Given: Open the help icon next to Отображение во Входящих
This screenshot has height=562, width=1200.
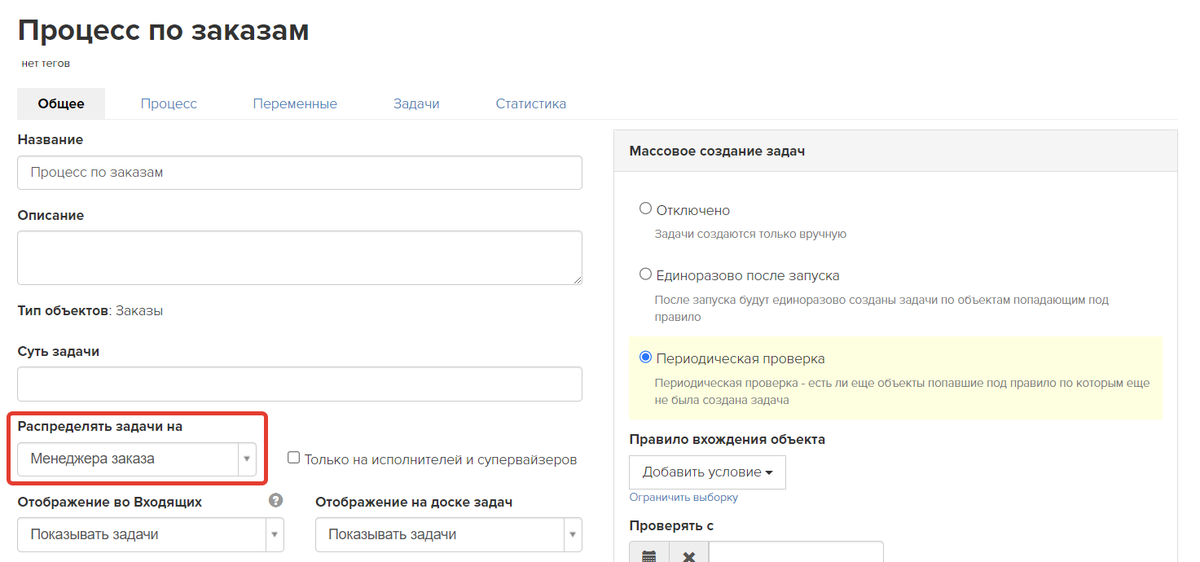Looking at the screenshot, I should click(x=276, y=501).
